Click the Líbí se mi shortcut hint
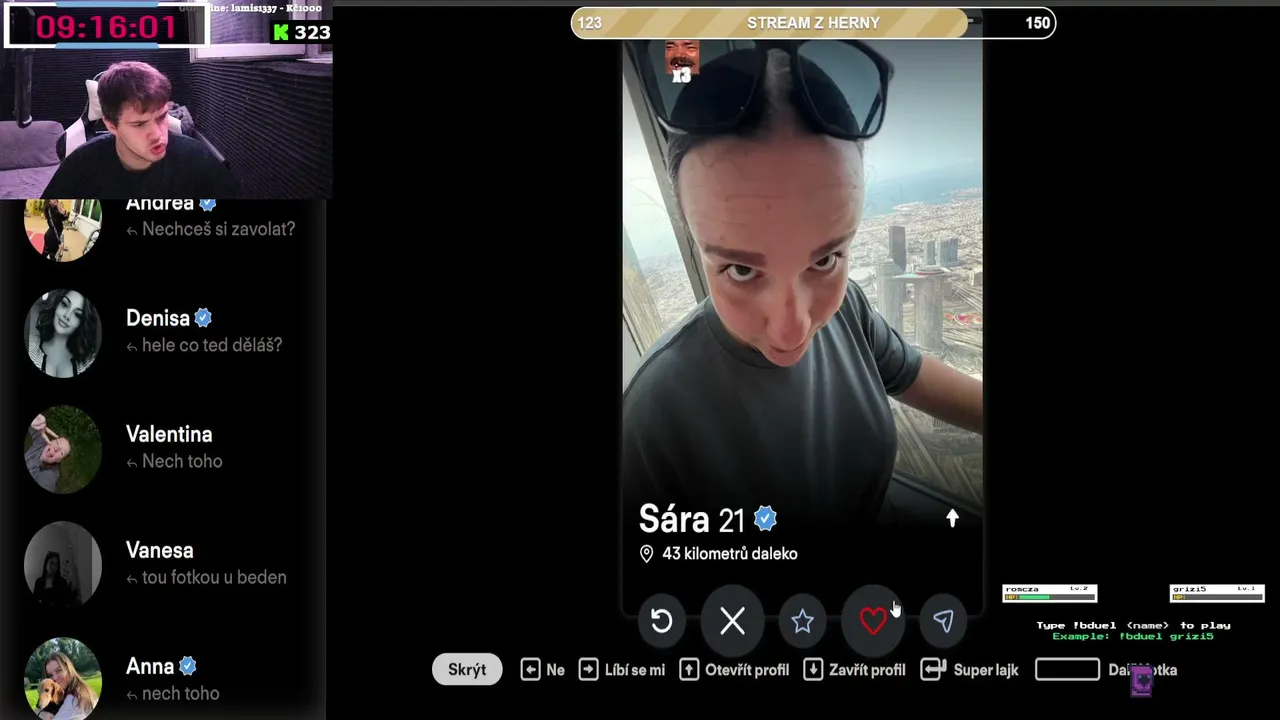The height and width of the screenshot is (720, 1280). click(x=622, y=670)
